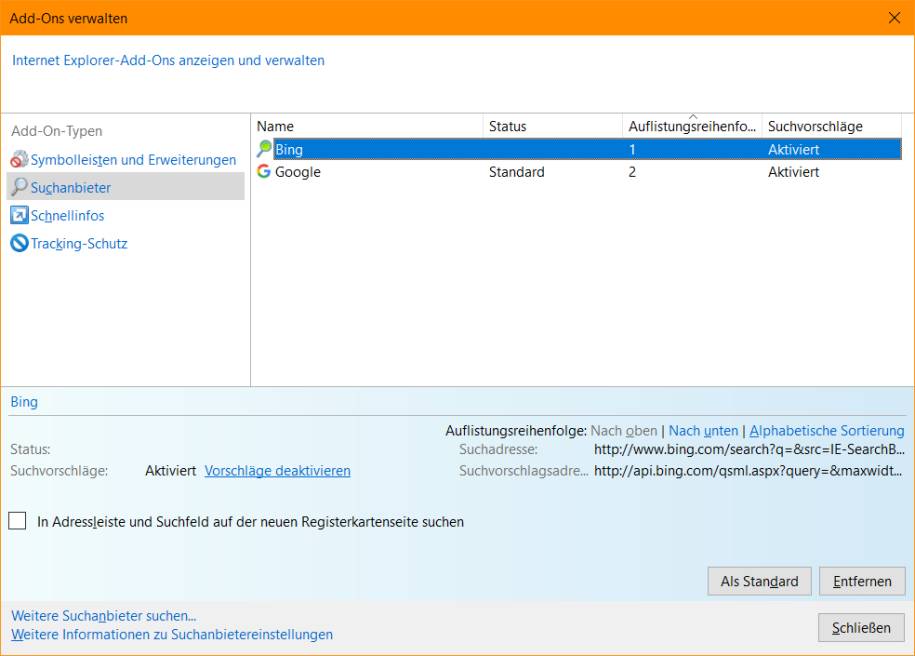Set Bing via Als Standard button
The height and width of the screenshot is (656, 915).
[x=759, y=581]
